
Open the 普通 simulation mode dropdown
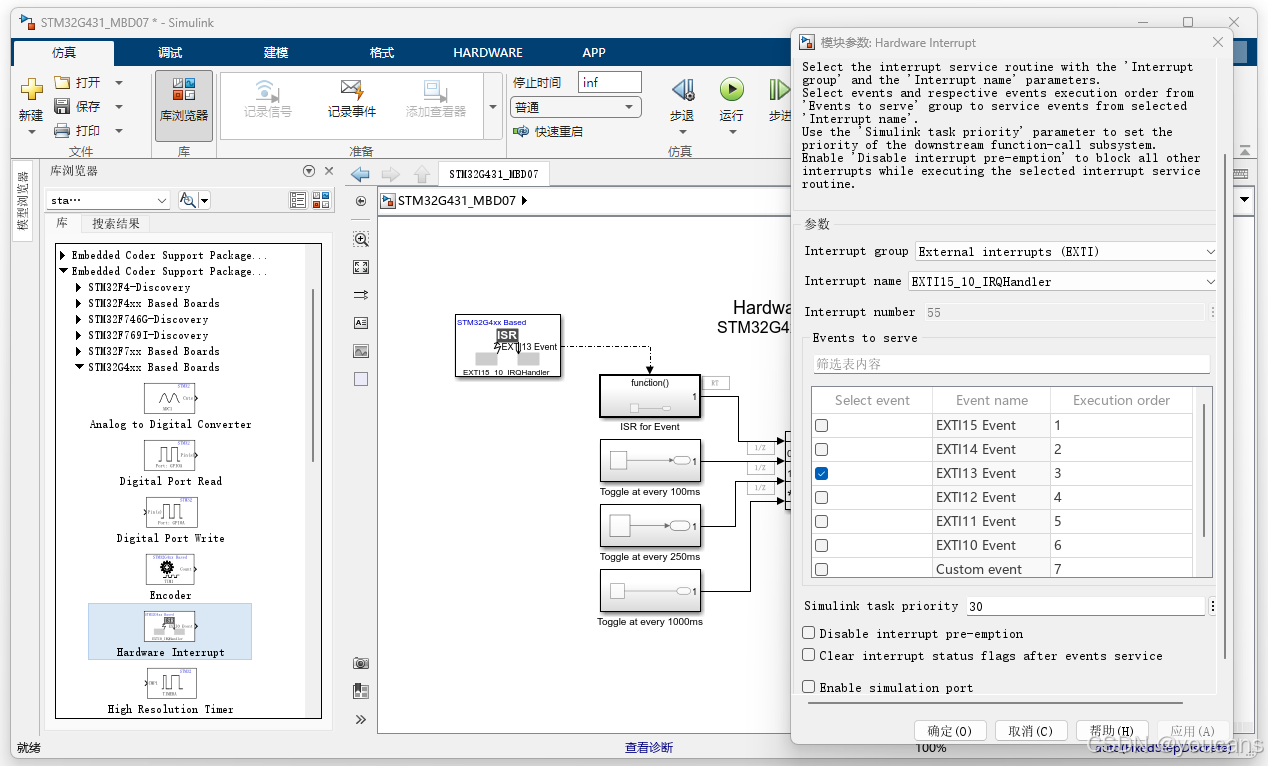575,107
